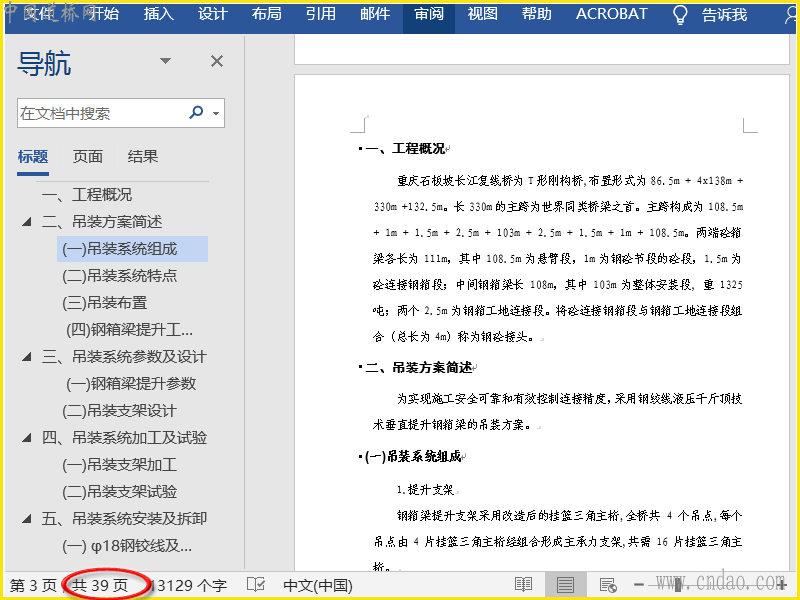Open the 设计 ribbon tab
The height and width of the screenshot is (600, 800).
click(212, 13)
